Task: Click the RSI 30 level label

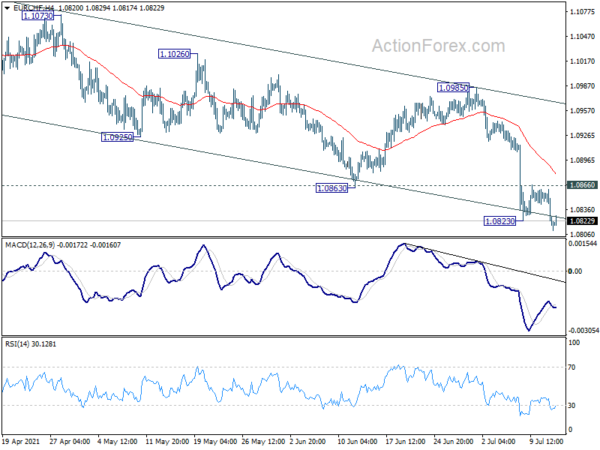Action: (572, 405)
